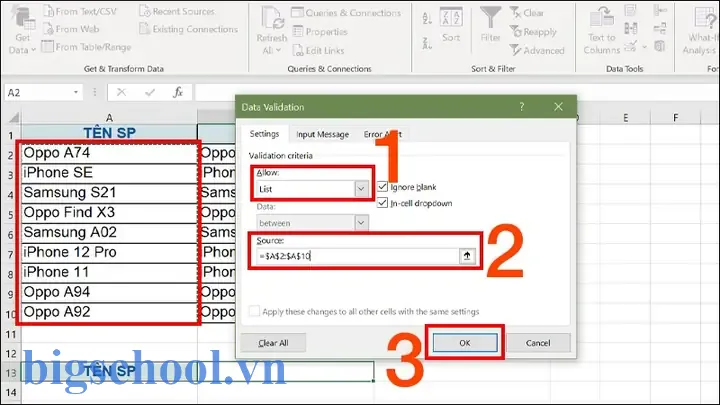Open the Sort dialog

(450, 25)
